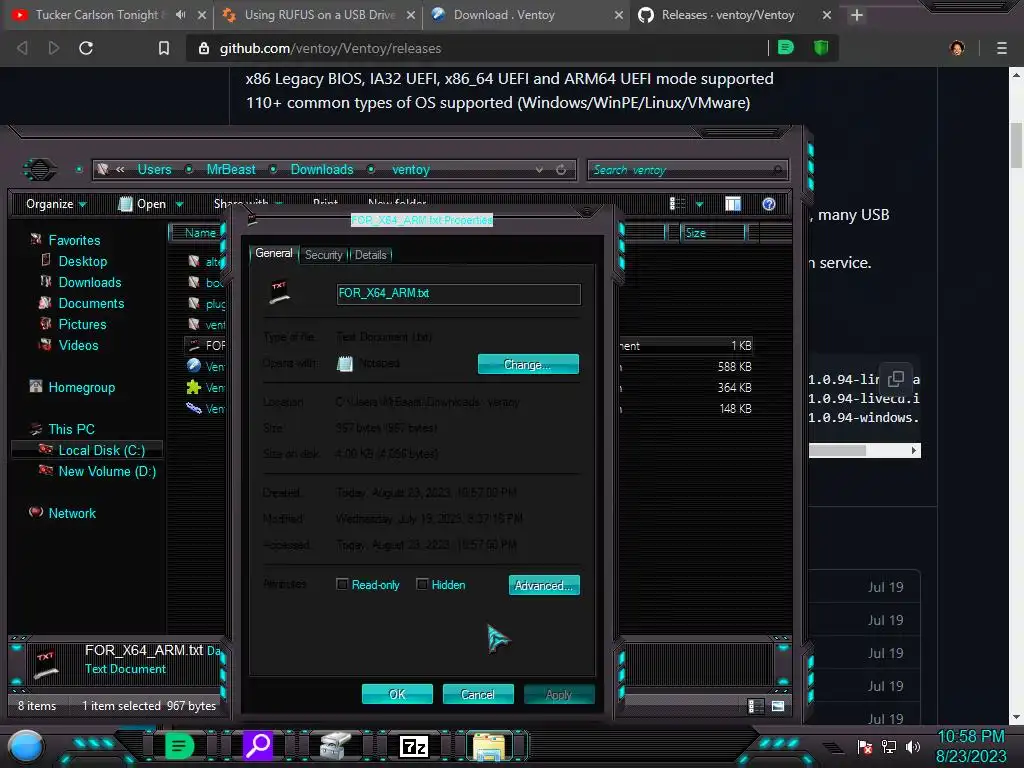Reload the GitHub releases page
Viewport: 1024px width, 768px height.
point(86,48)
